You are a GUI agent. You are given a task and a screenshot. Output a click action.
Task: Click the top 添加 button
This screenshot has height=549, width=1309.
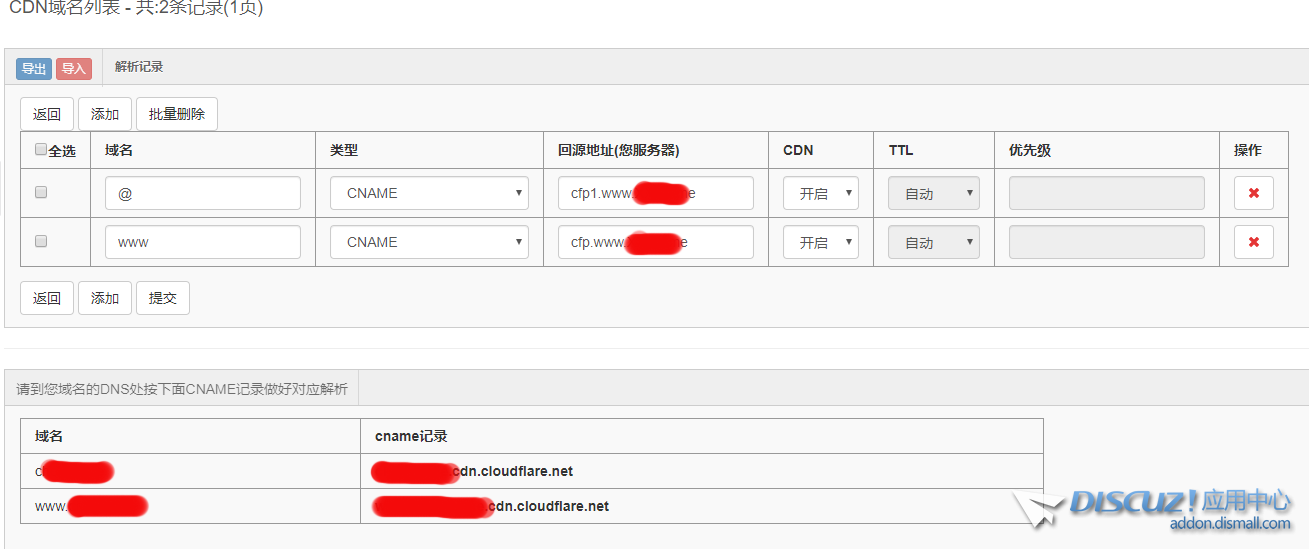pos(105,114)
